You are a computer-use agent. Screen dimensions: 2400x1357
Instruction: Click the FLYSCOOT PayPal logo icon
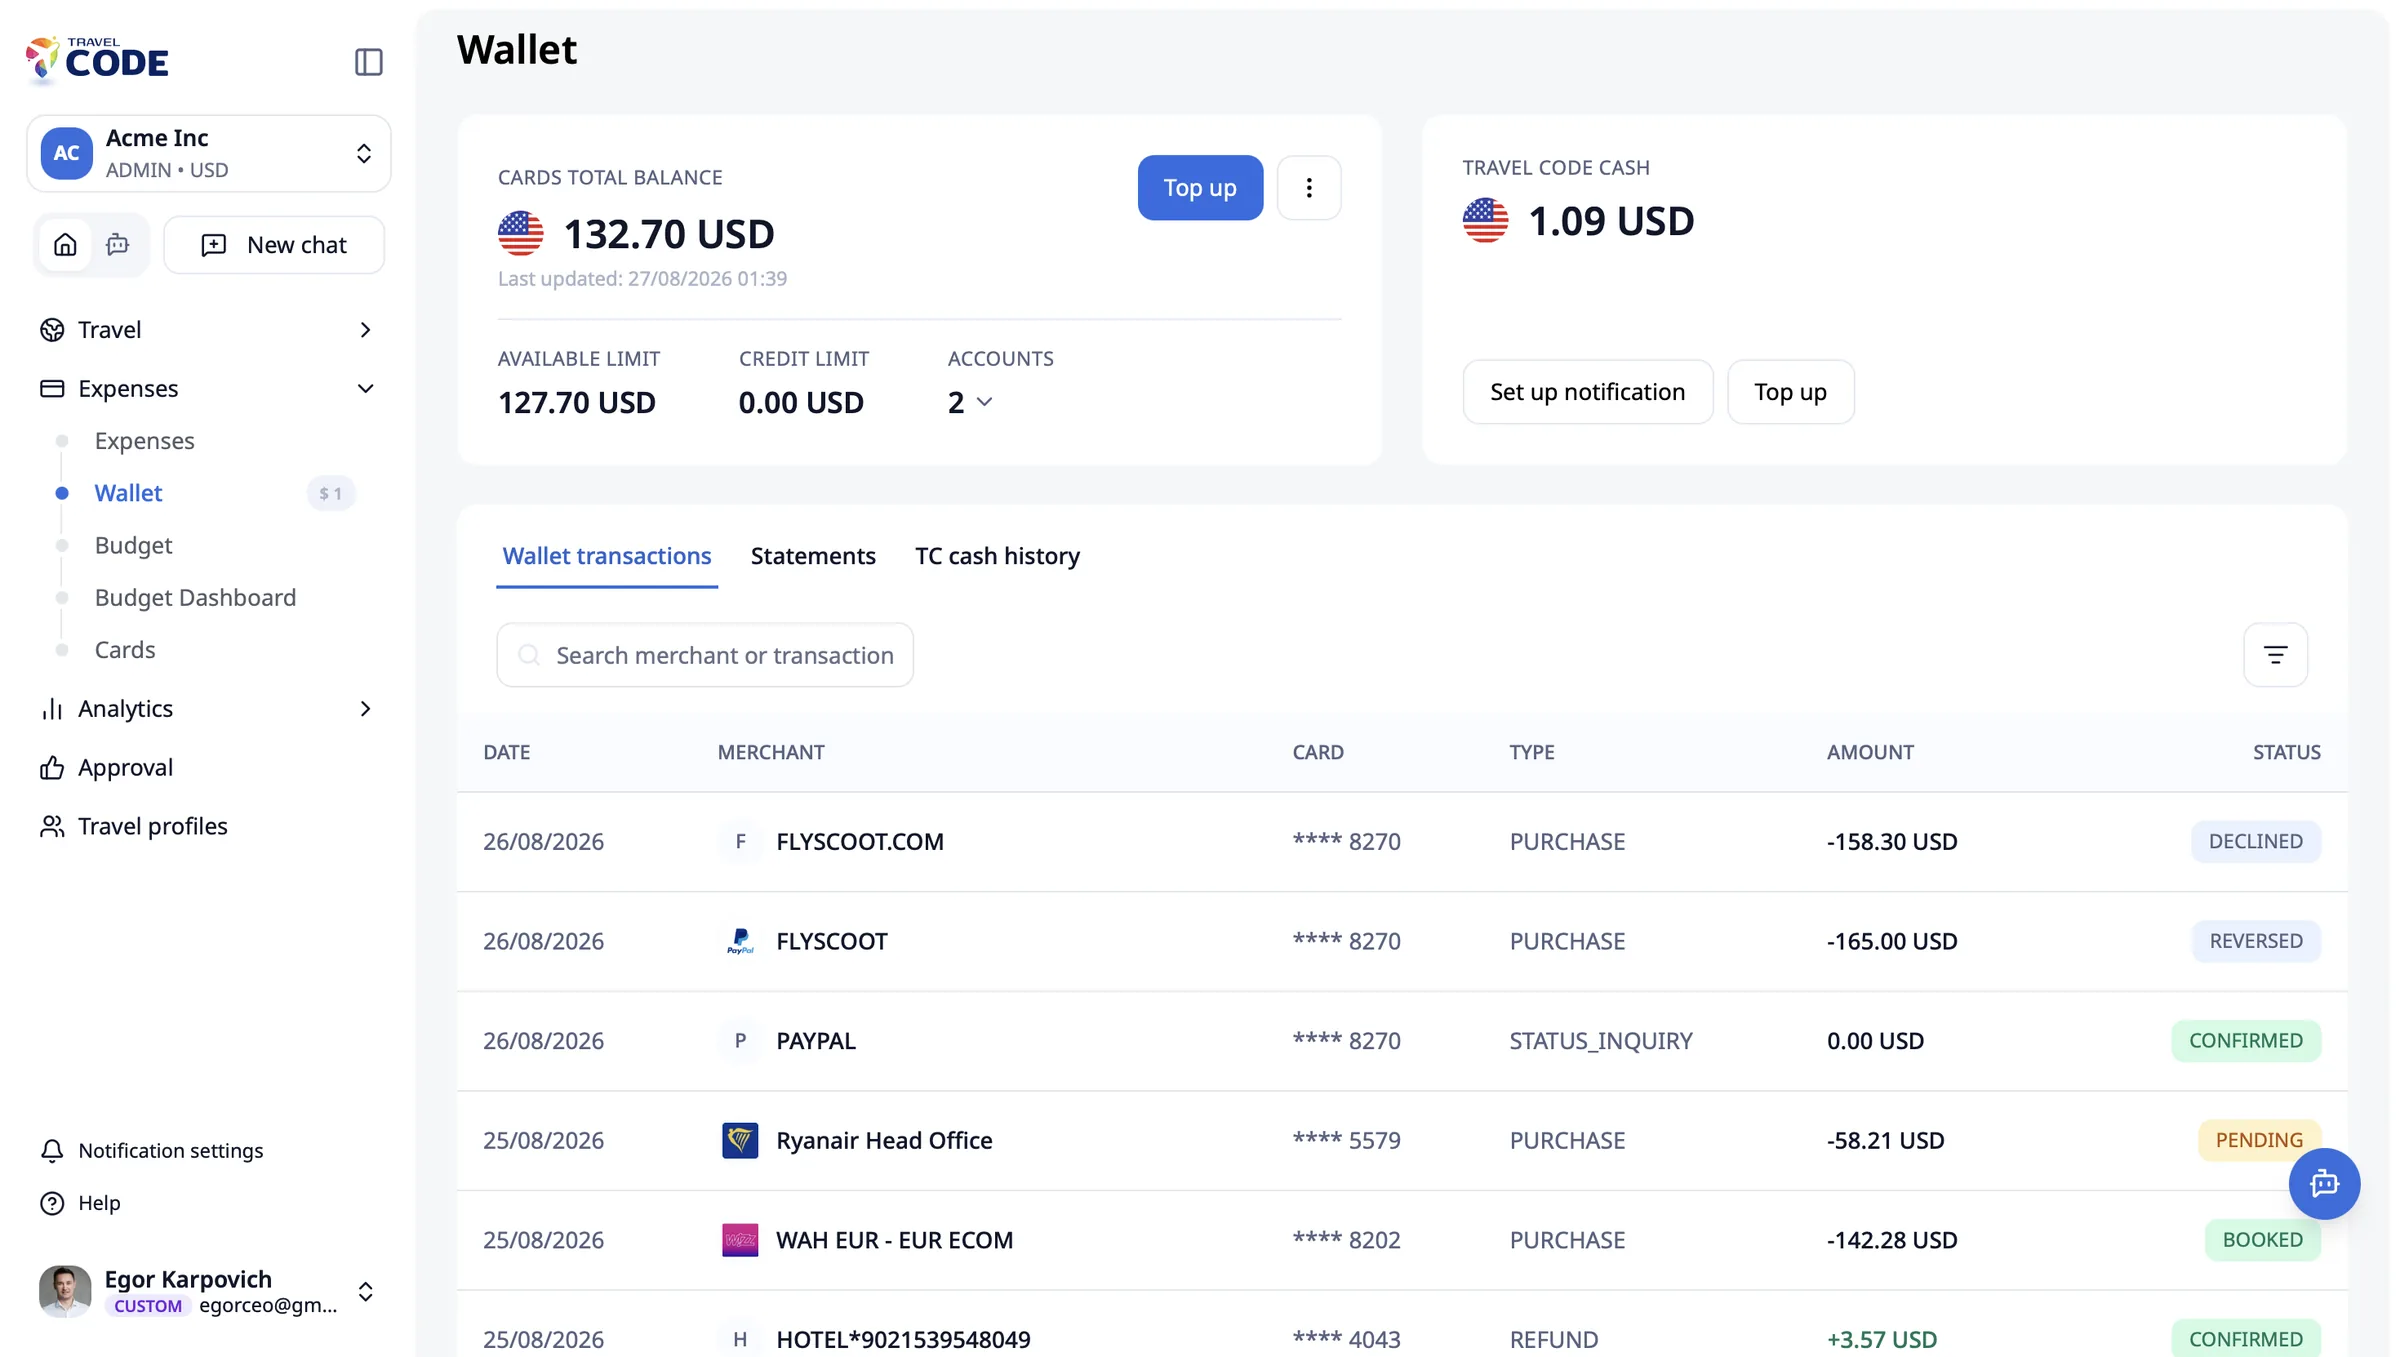(740, 941)
